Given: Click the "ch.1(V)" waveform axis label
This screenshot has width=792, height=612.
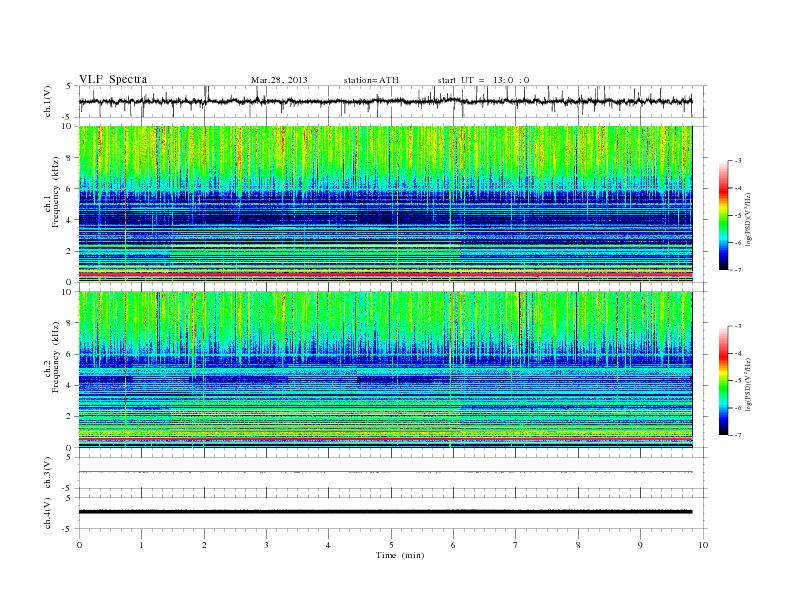Looking at the screenshot, I should [48, 101].
